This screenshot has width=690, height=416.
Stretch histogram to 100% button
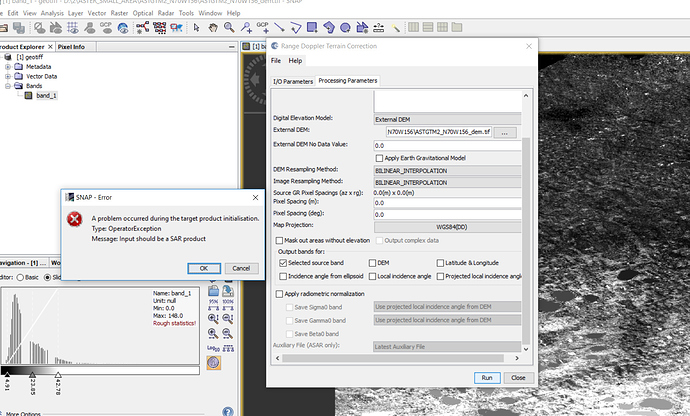pos(228,305)
